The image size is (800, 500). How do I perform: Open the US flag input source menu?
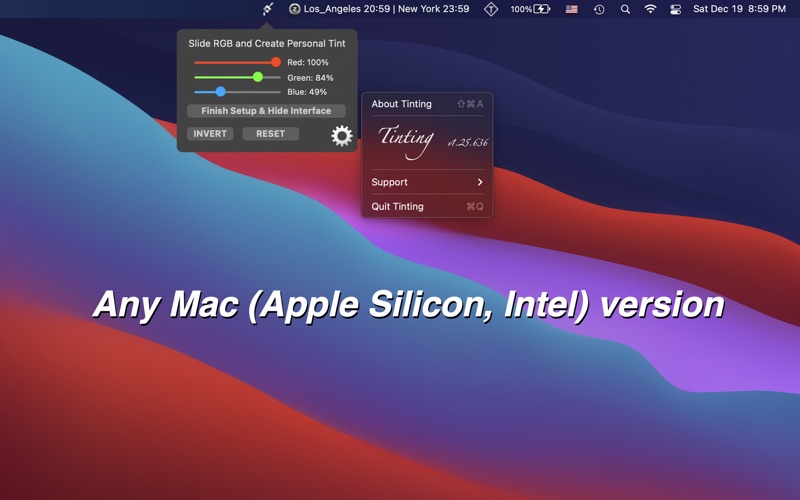pyautogui.click(x=571, y=9)
